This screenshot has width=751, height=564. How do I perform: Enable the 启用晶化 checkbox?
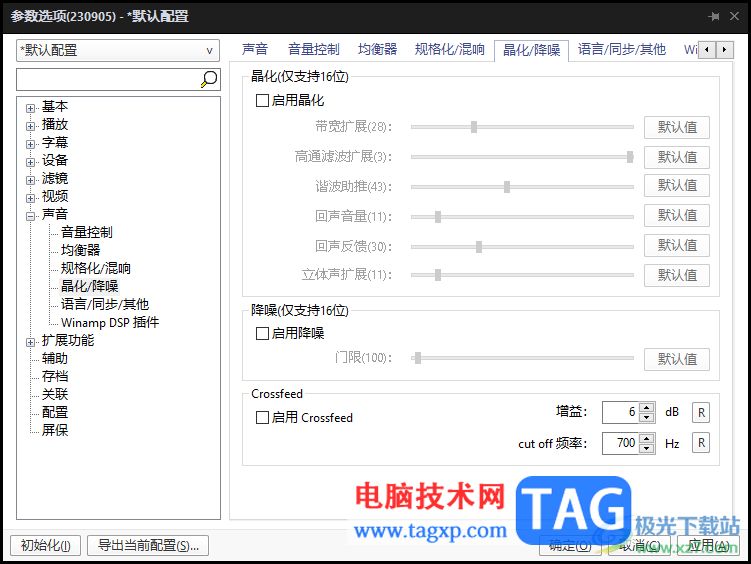pyautogui.click(x=262, y=101)
